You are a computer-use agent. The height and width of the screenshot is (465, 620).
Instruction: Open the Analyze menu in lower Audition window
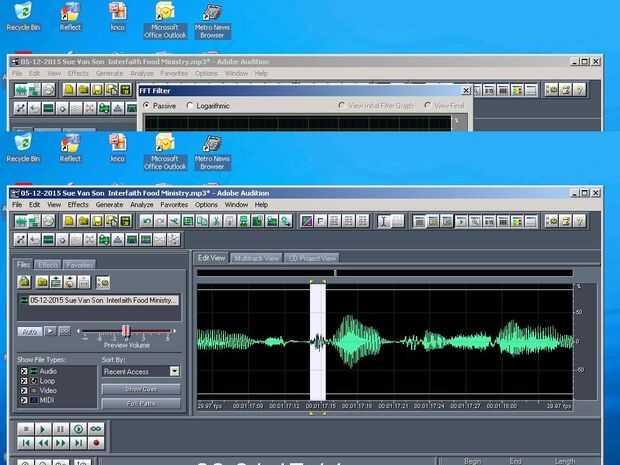(142, 204)
